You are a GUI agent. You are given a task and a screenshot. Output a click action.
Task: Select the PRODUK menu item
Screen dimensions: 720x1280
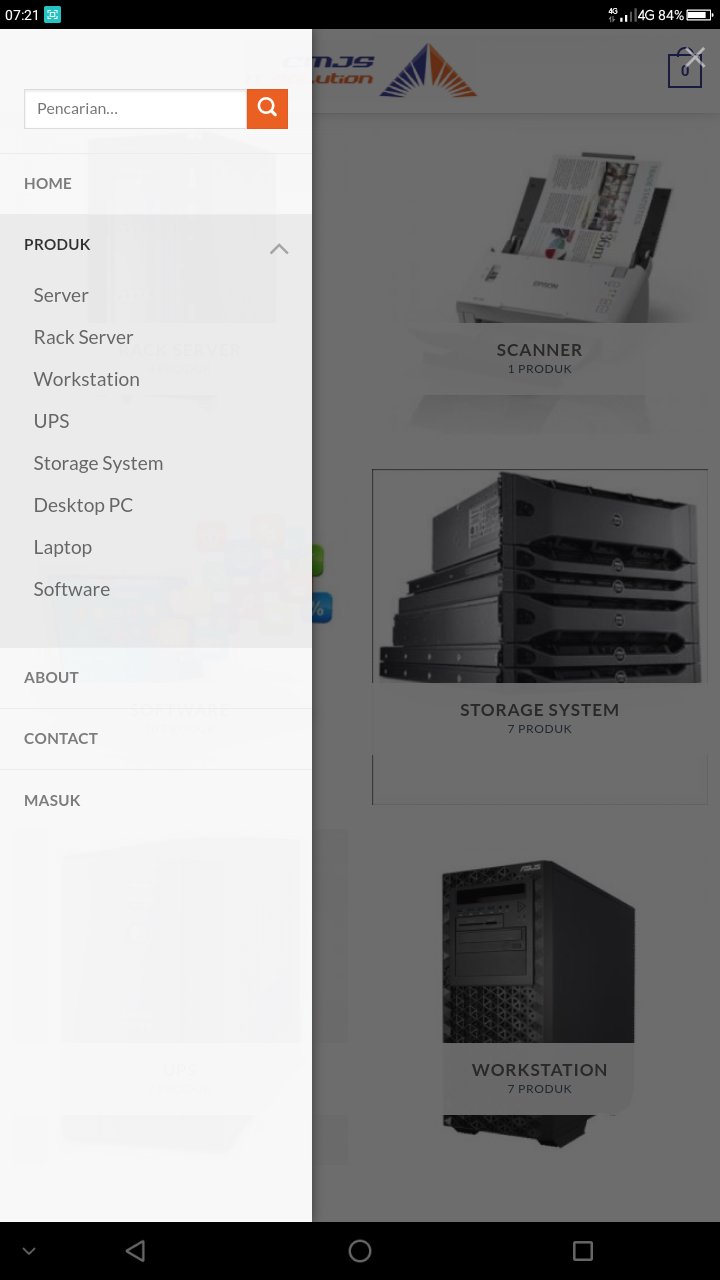57,244
